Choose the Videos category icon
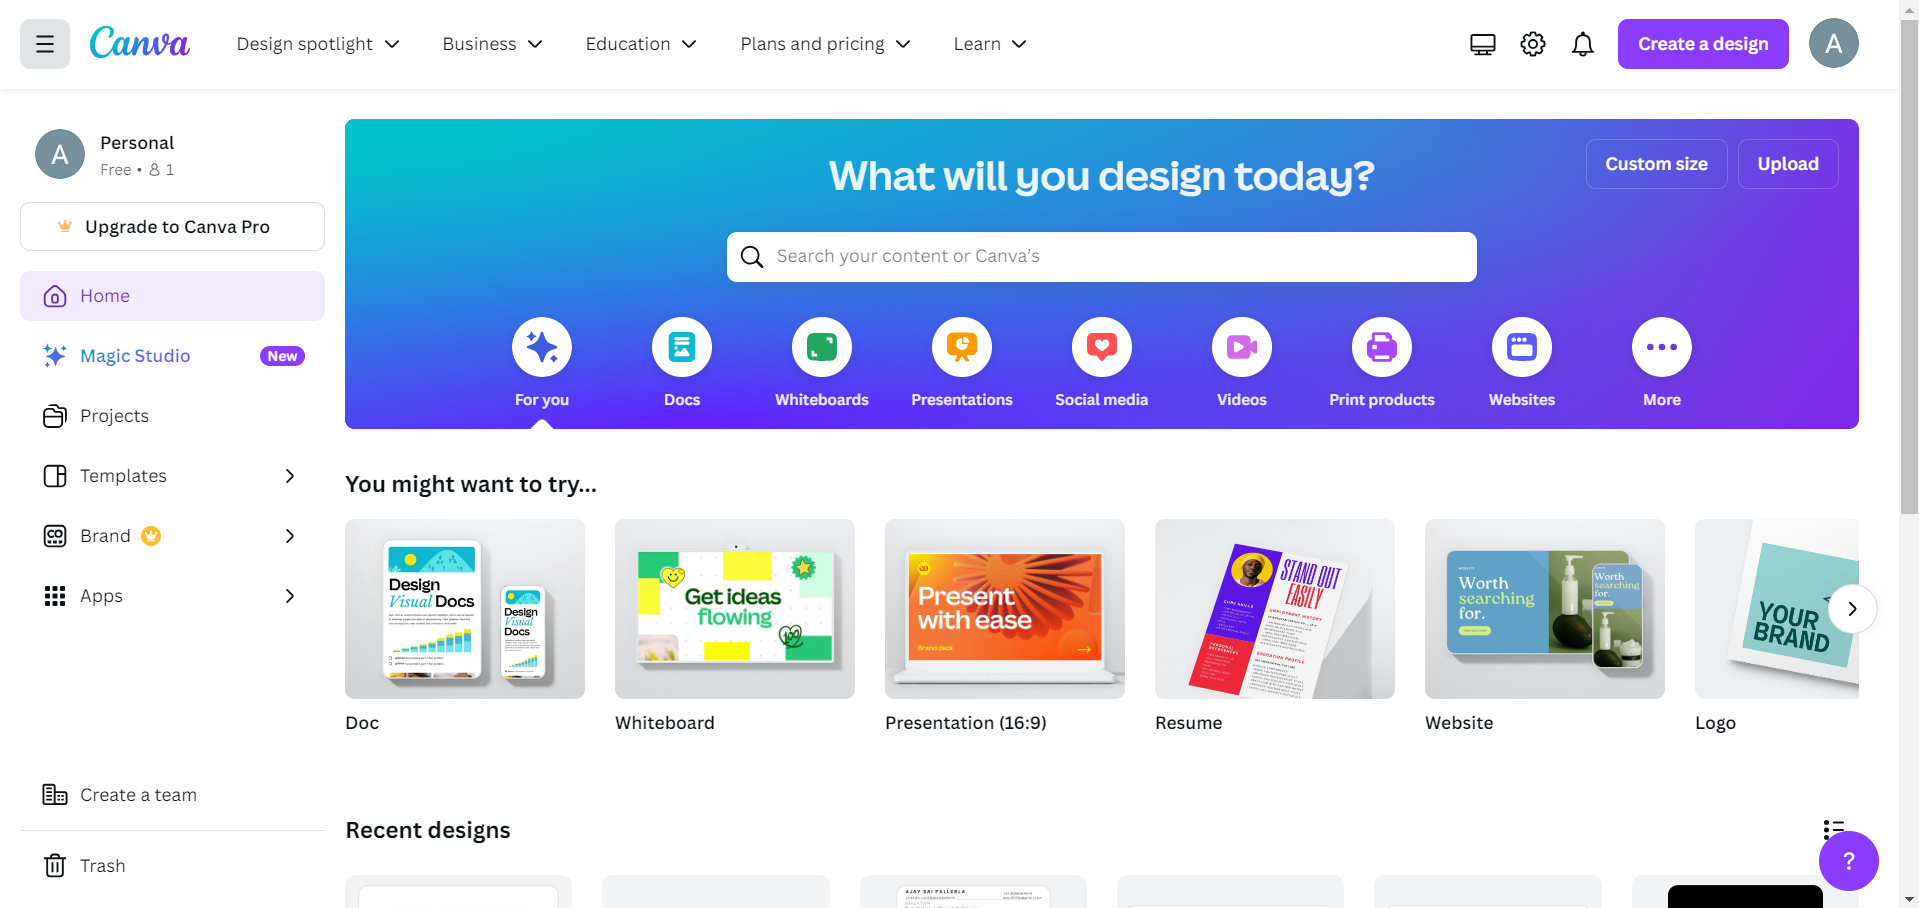Screen dimensions: 1919x908 pos(1241,347)
